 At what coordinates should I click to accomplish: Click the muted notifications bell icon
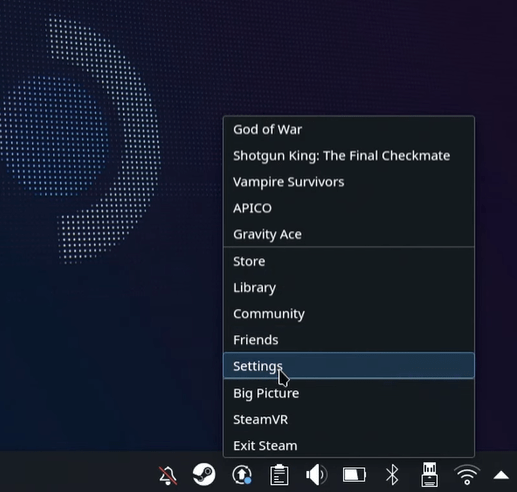[x=168, y=475]
